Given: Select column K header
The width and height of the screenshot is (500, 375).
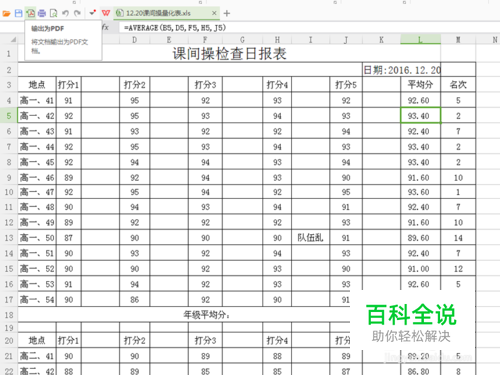Looking at the screenshot, I should click(x=381, y=40).
